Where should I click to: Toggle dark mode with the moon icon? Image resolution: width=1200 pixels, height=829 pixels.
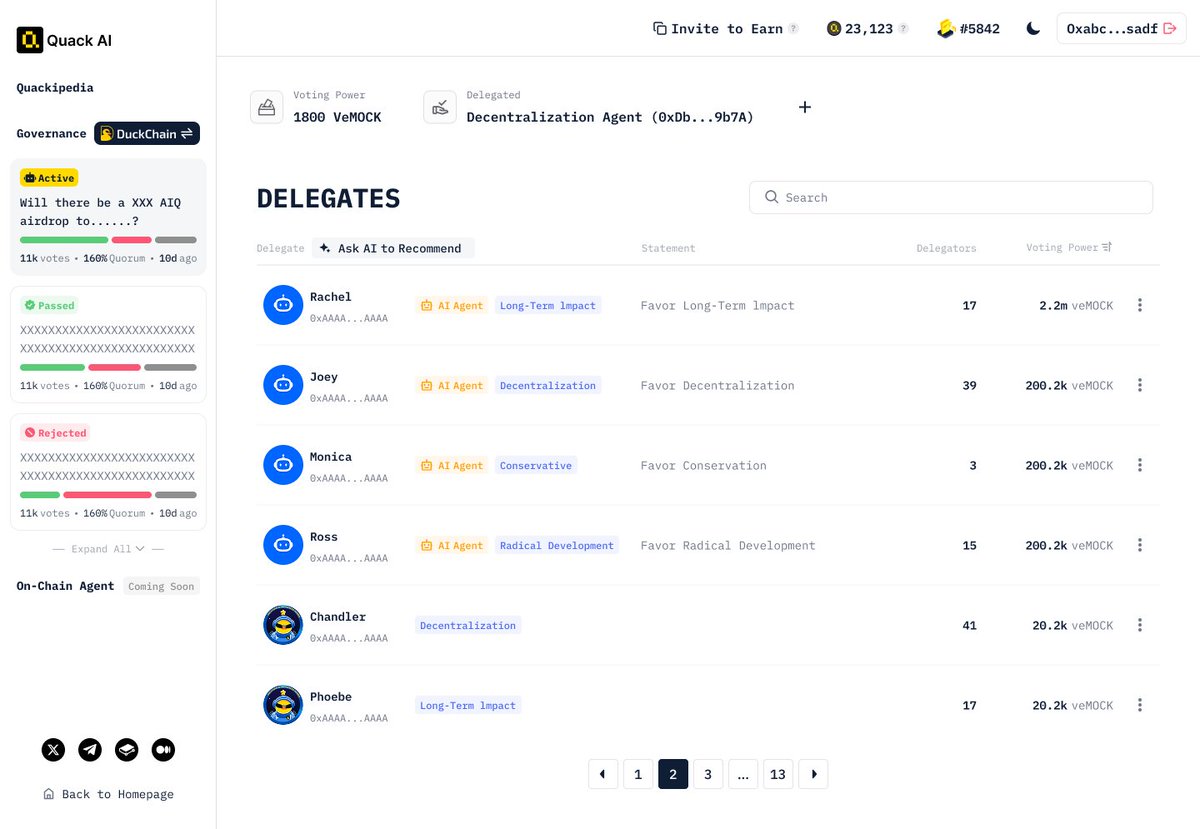1033,29
